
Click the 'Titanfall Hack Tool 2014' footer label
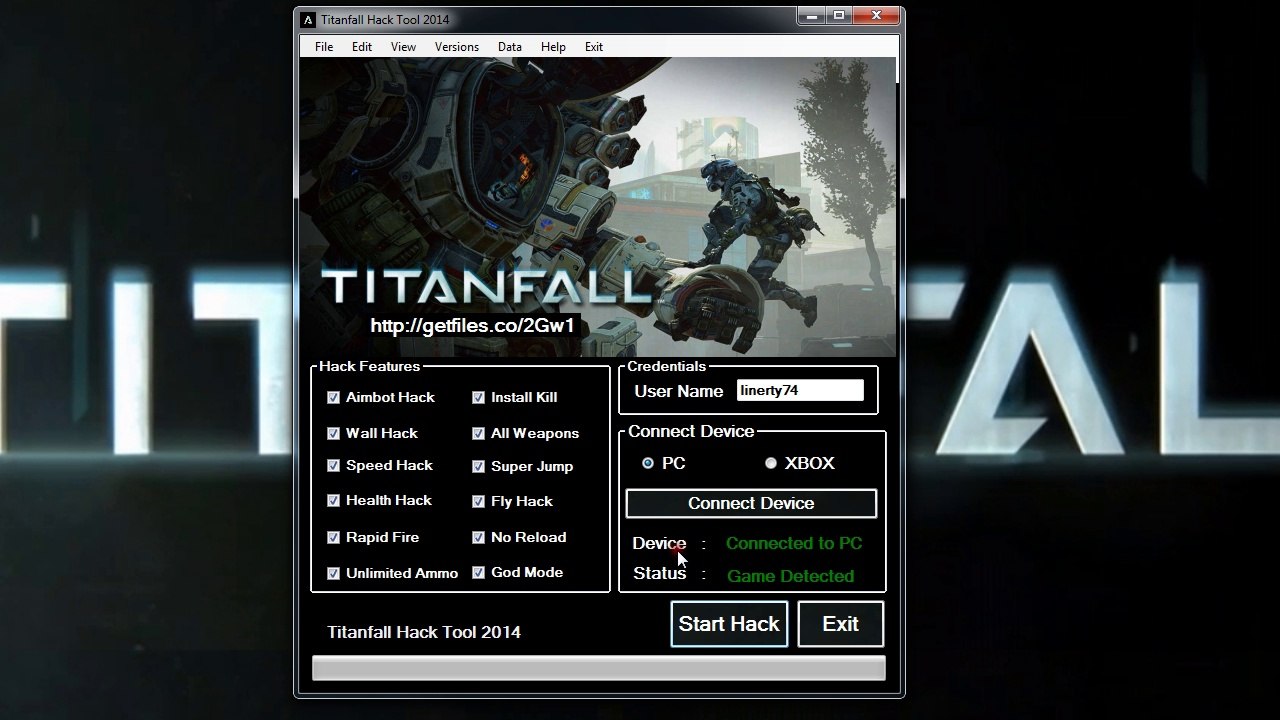(x=424, y=632)
